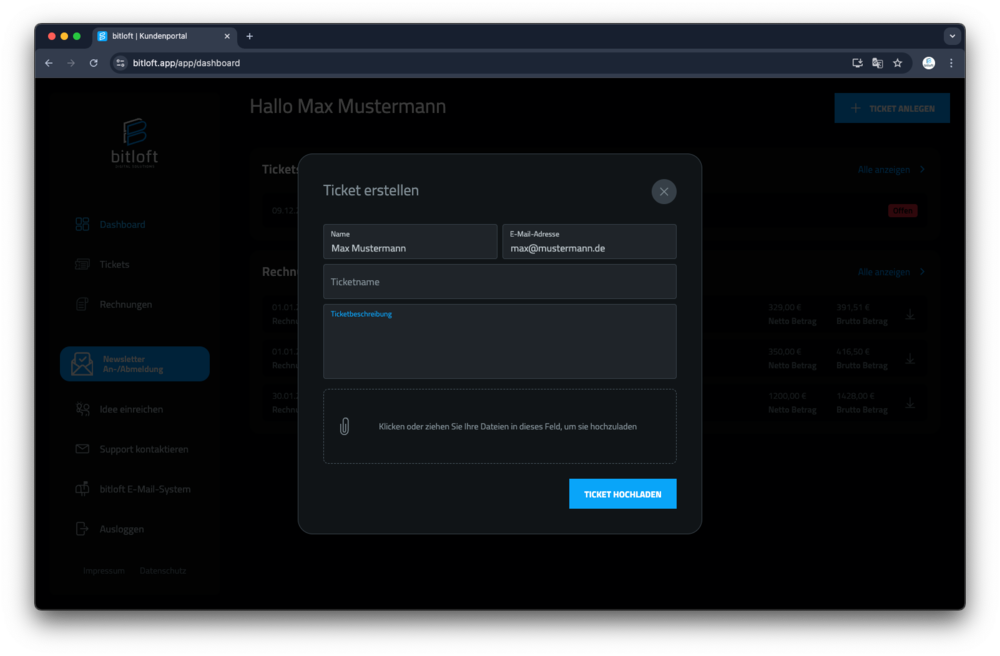Bookmark this page with star icon
This screenshot has width=1000, height=656.
[x=897, y=63]
